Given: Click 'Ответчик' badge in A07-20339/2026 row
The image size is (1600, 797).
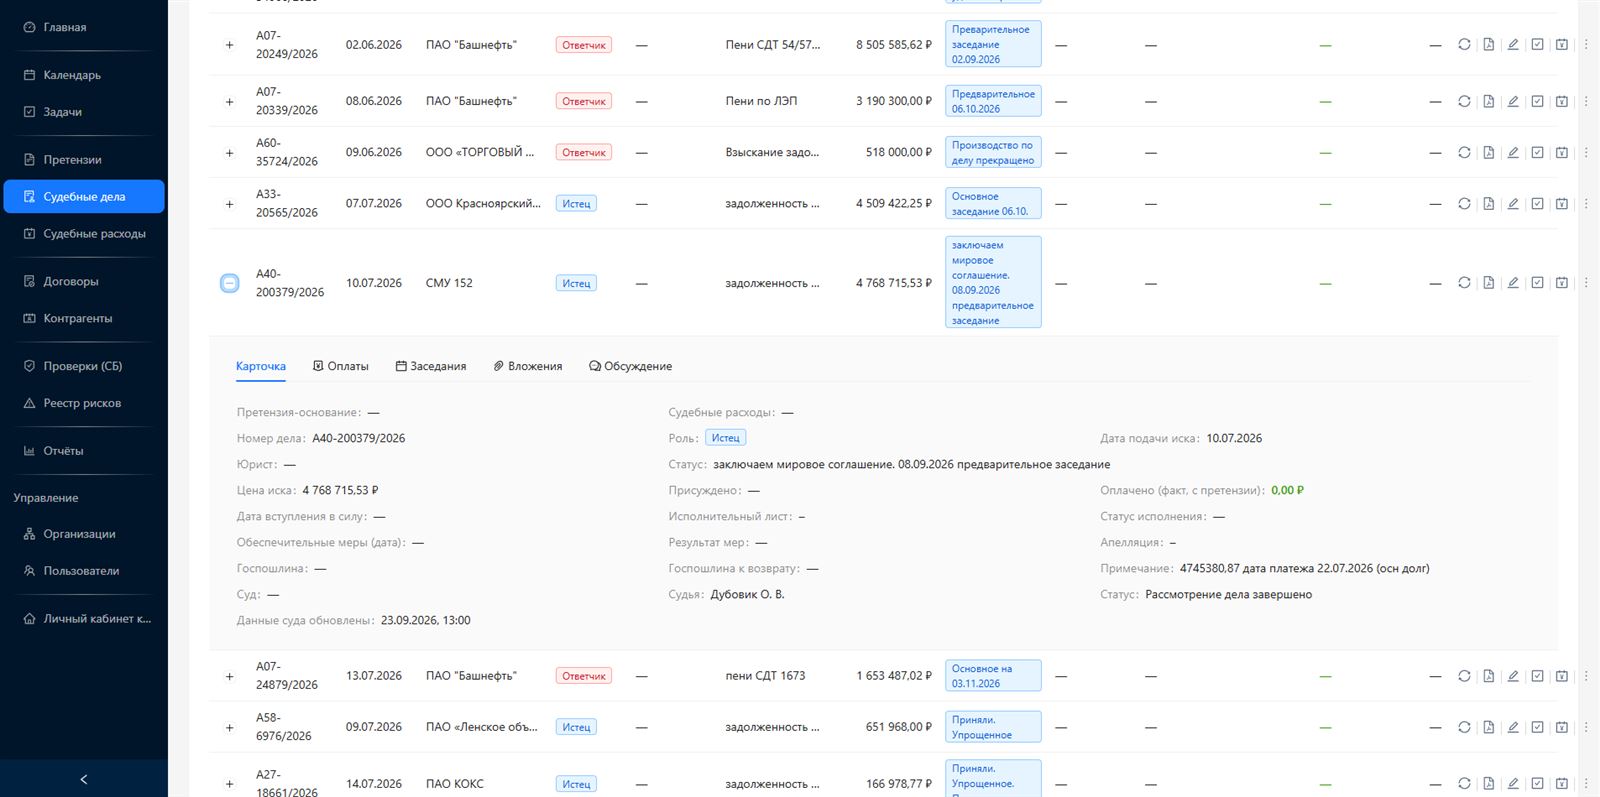Looking at the screenshot, I should (x=584, y=101).
